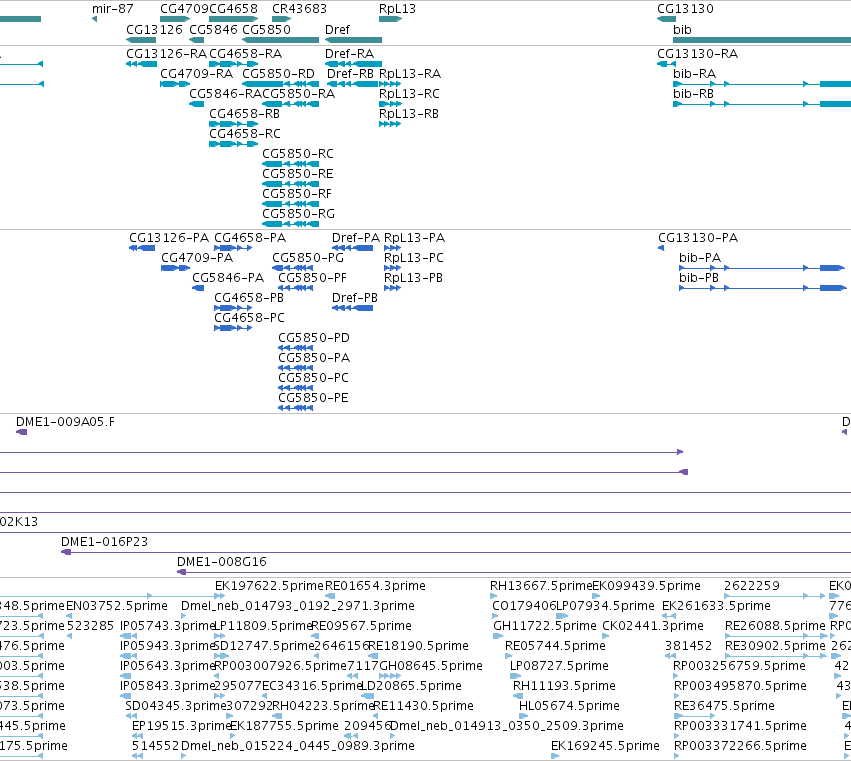
Task: Open the RpL13 gene feature label
Action: tap(397, 9)
